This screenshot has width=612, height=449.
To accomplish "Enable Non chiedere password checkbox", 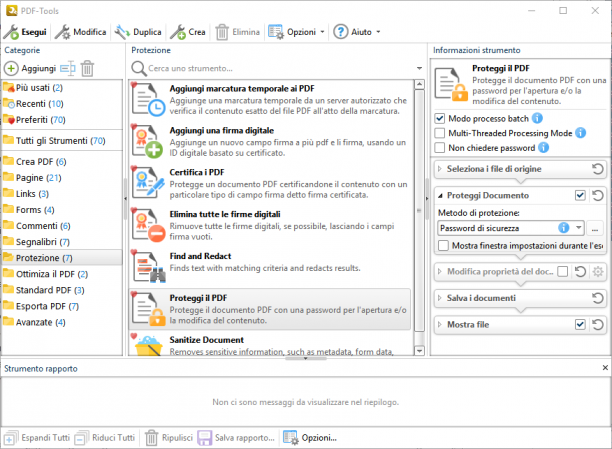I will click(439, 148).
